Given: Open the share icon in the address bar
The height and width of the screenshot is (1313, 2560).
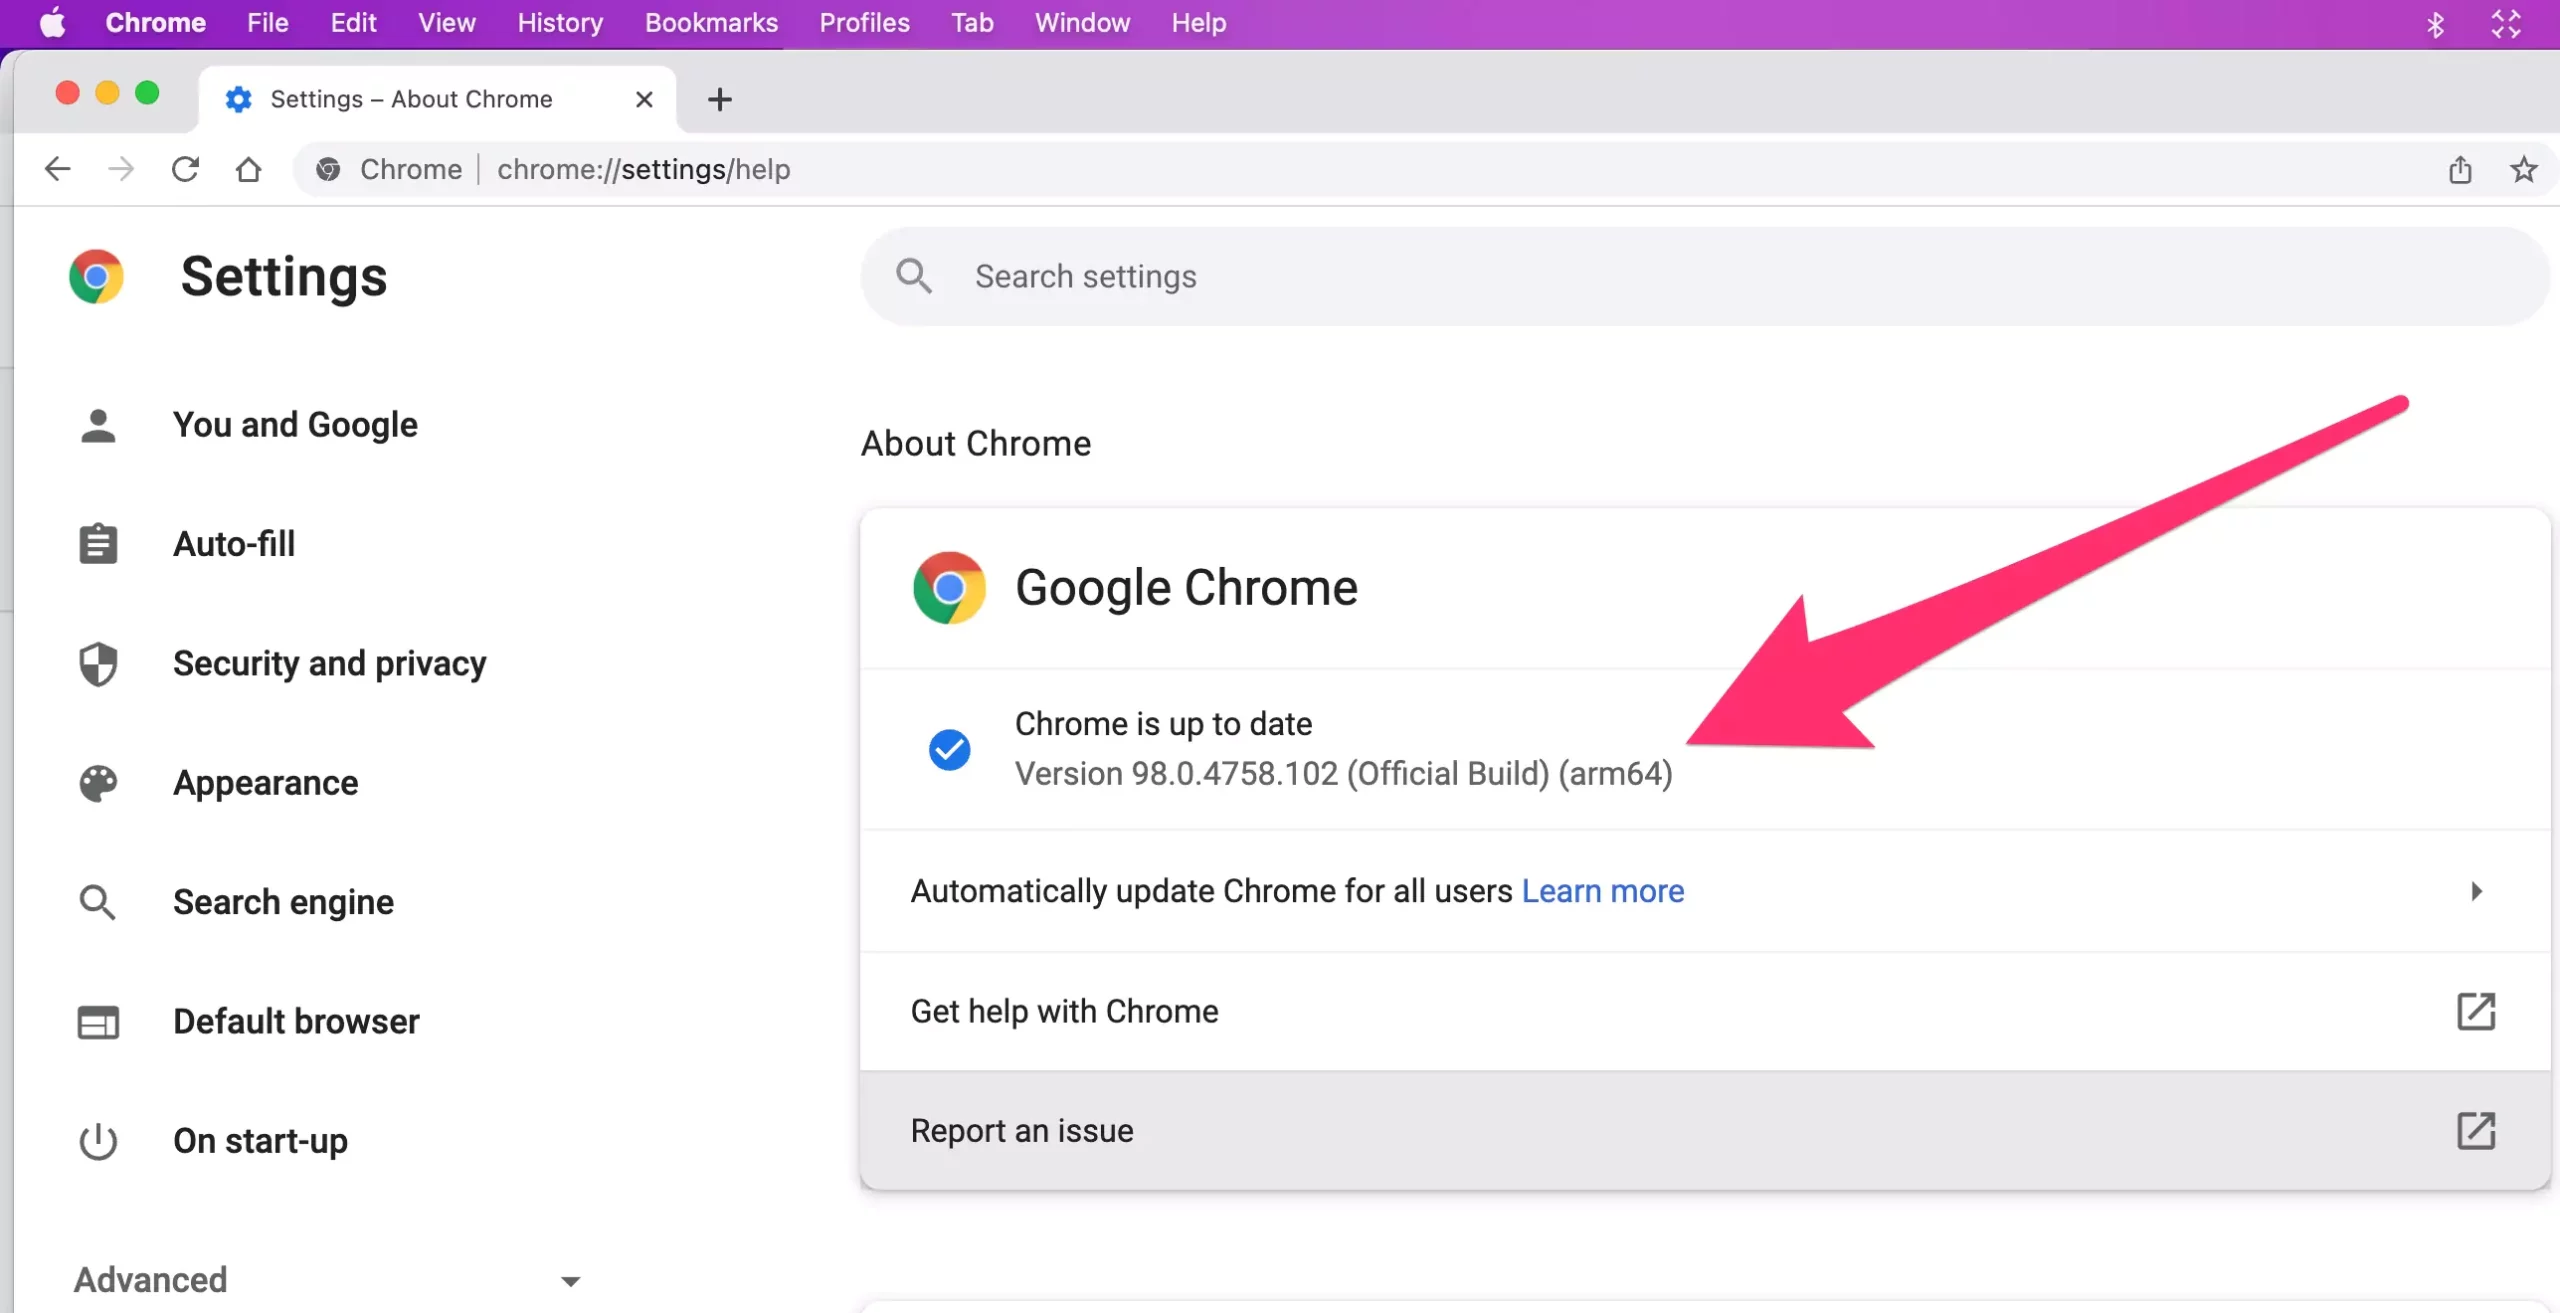Looking at the screenshot, I should (x=2460, y=169).
